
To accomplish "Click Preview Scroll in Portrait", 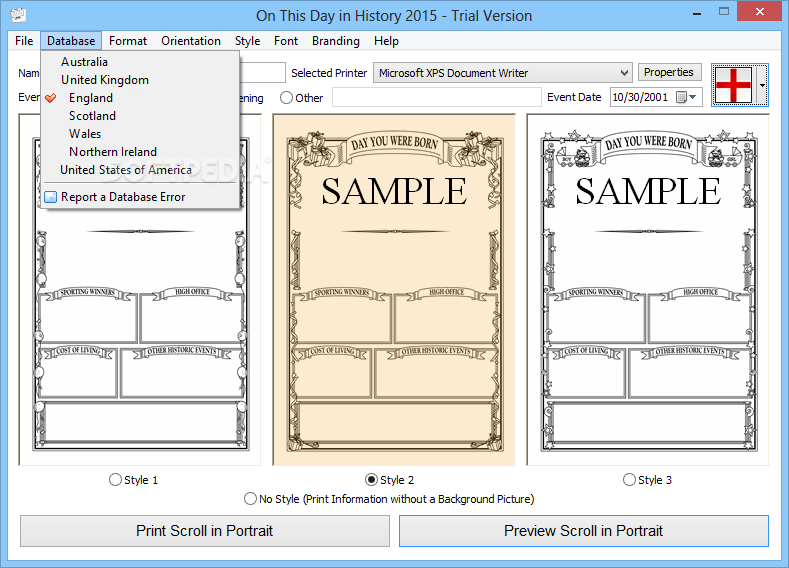I will pyautogui.click(x=584, y=531).
